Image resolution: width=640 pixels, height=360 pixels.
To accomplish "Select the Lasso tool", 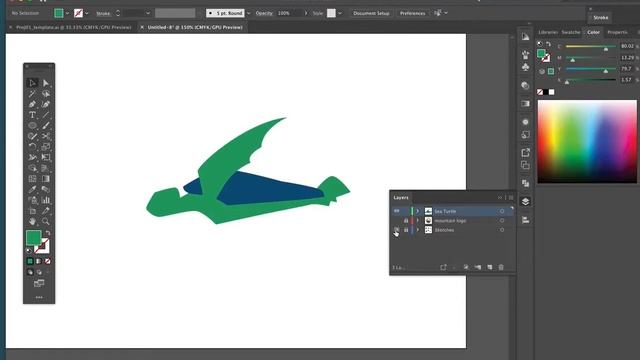I will [x=46, y=93].
